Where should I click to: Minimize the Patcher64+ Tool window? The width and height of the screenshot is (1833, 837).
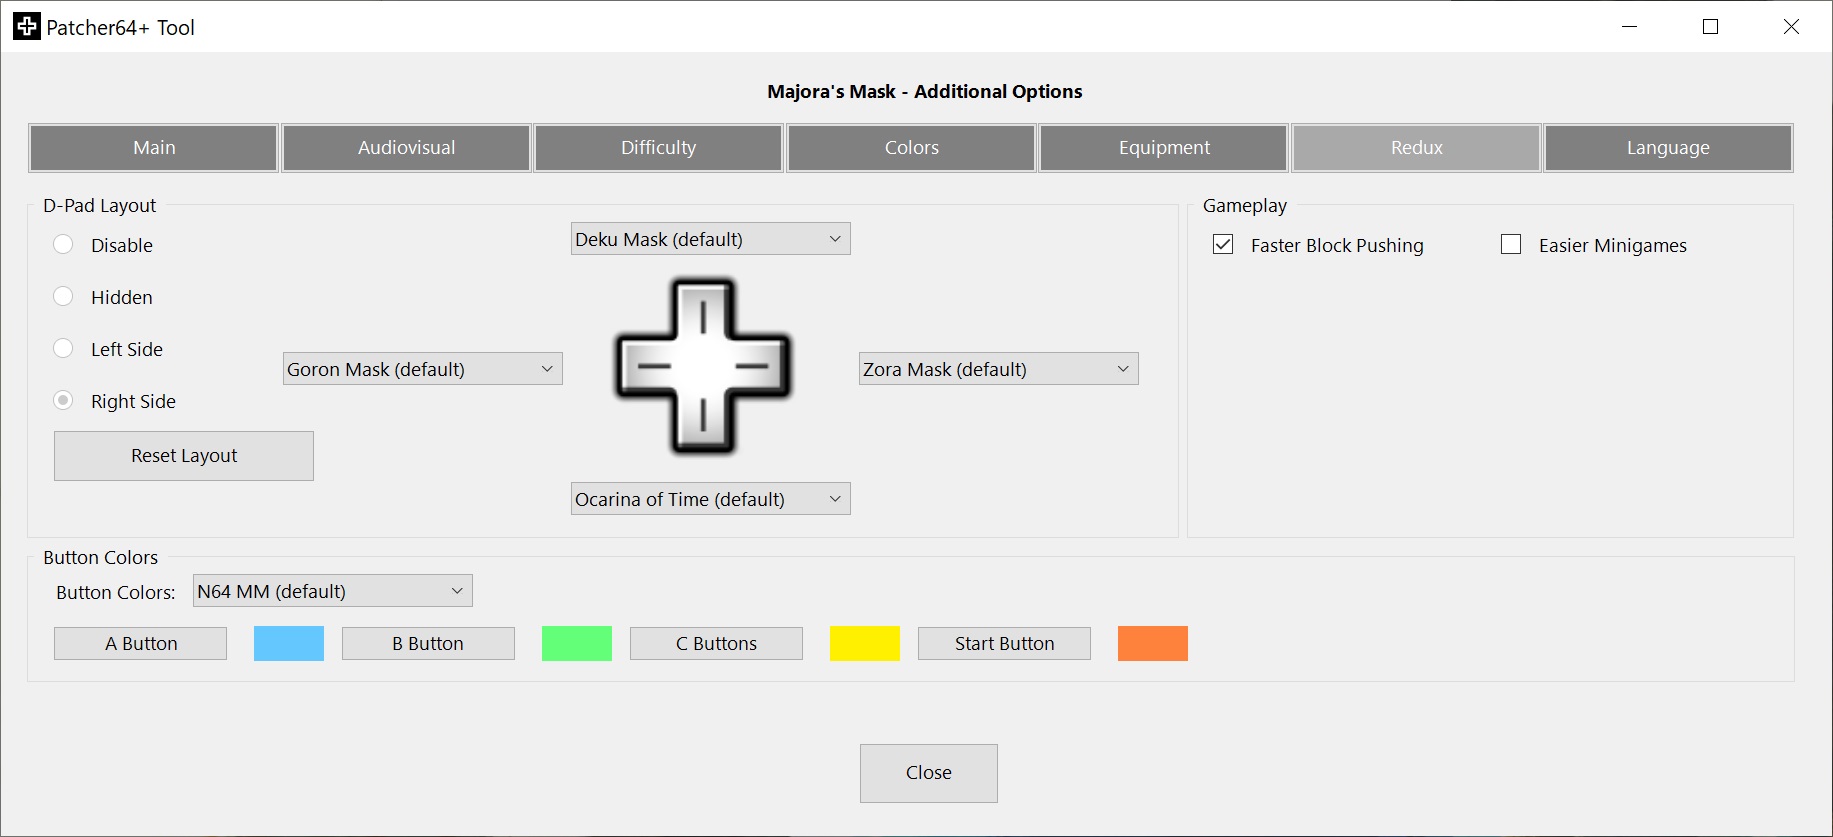(1629, 27)
